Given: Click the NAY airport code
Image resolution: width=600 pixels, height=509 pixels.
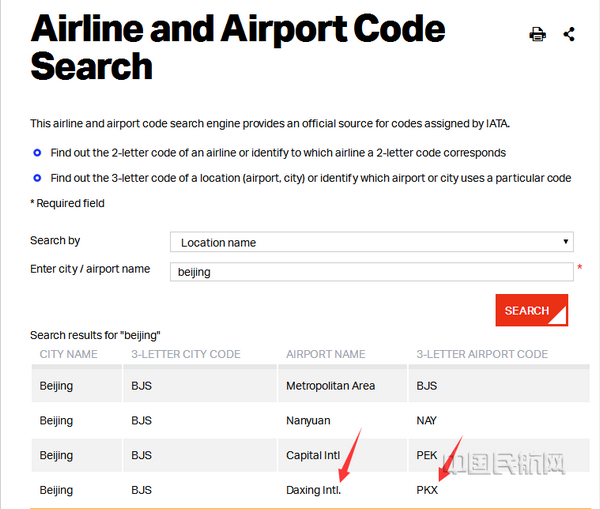Looking at the screenshot, I should coord(427,420).
